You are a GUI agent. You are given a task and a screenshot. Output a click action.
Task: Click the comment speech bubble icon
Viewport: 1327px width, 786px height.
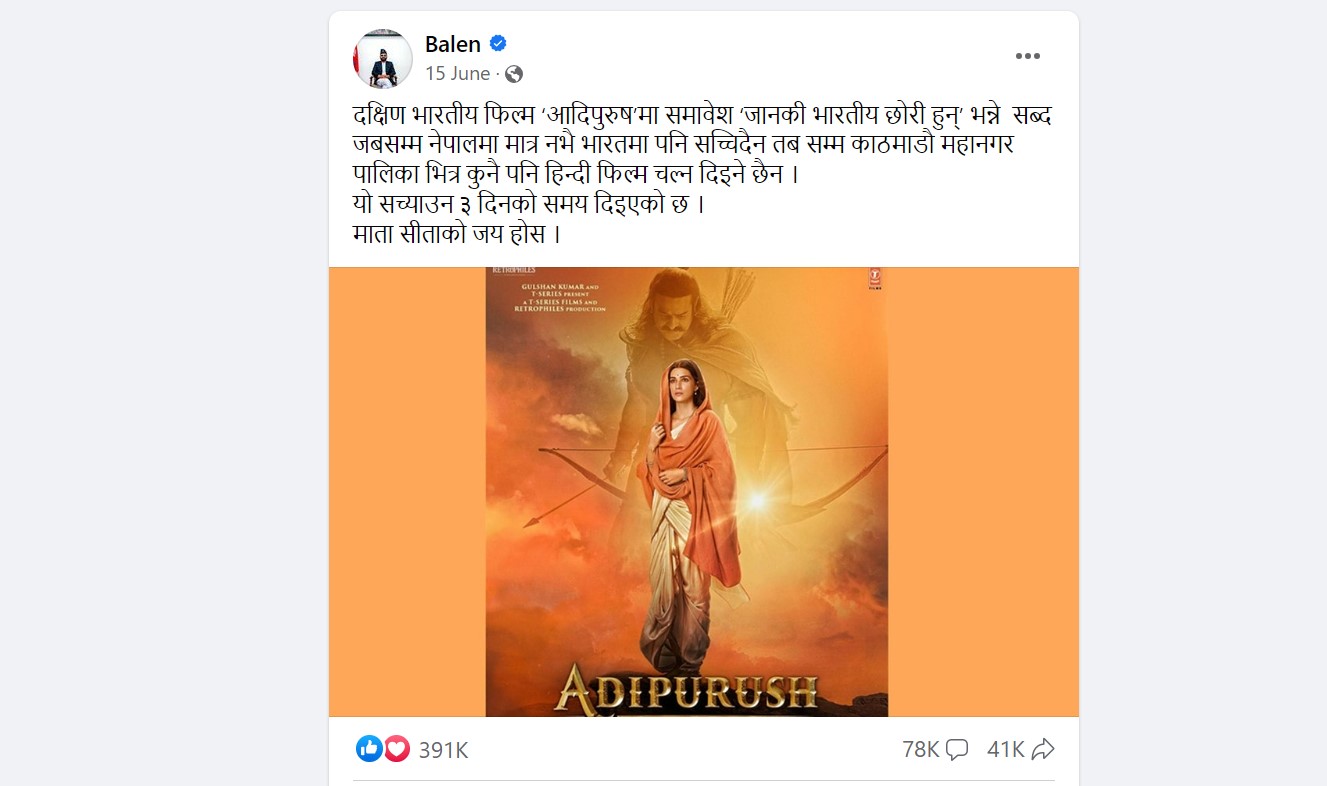[x=957, y=749]
